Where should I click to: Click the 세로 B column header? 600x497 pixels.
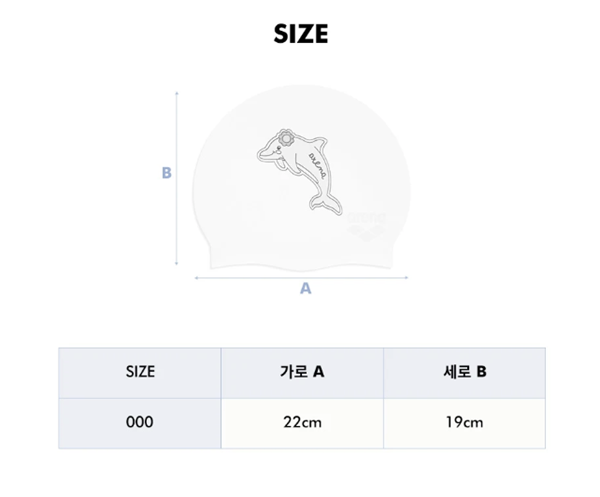463,372
